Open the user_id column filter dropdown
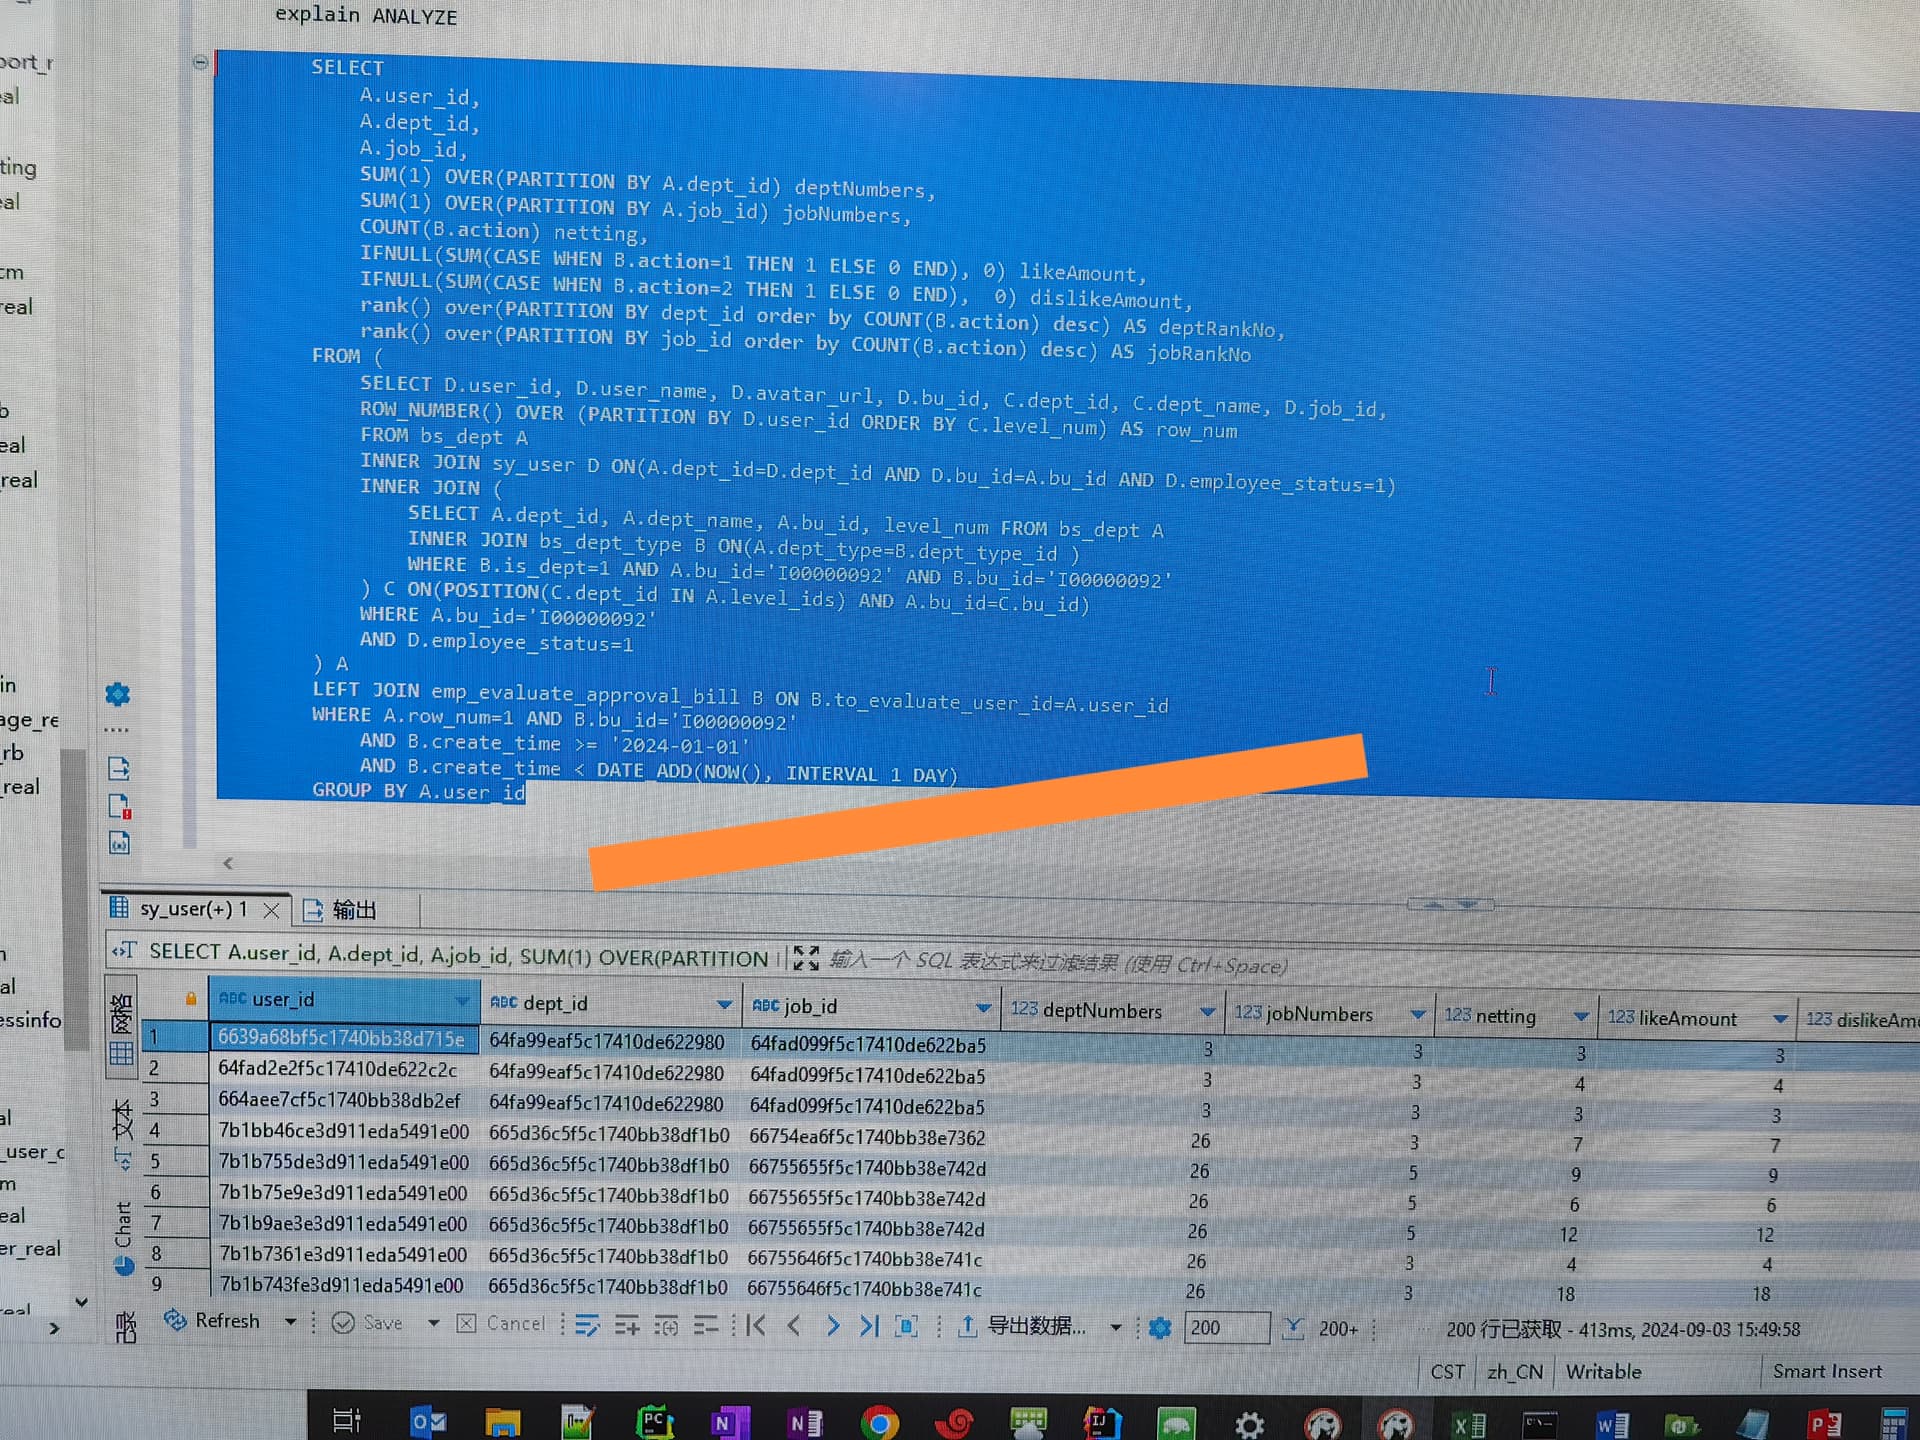Viewport: 1920px width, 1440px height. (462, 1000)
